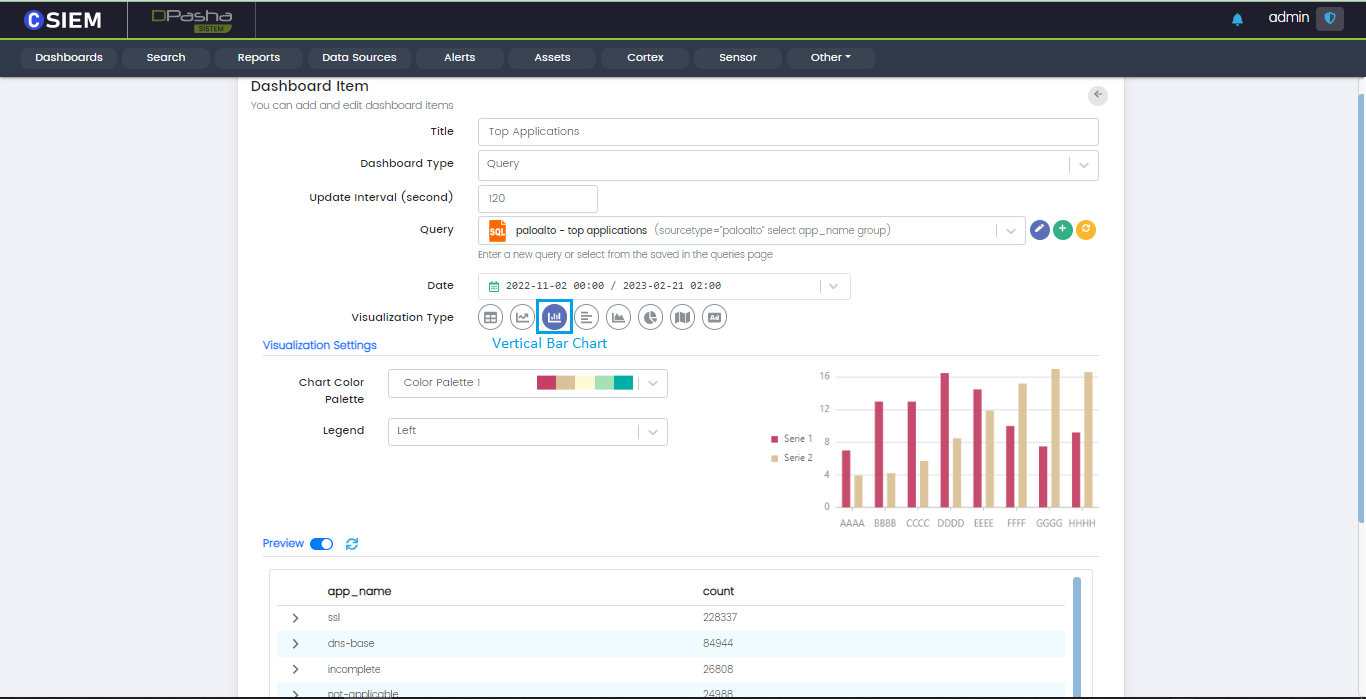Select the pie chart visualization icon

pos(651,317)
